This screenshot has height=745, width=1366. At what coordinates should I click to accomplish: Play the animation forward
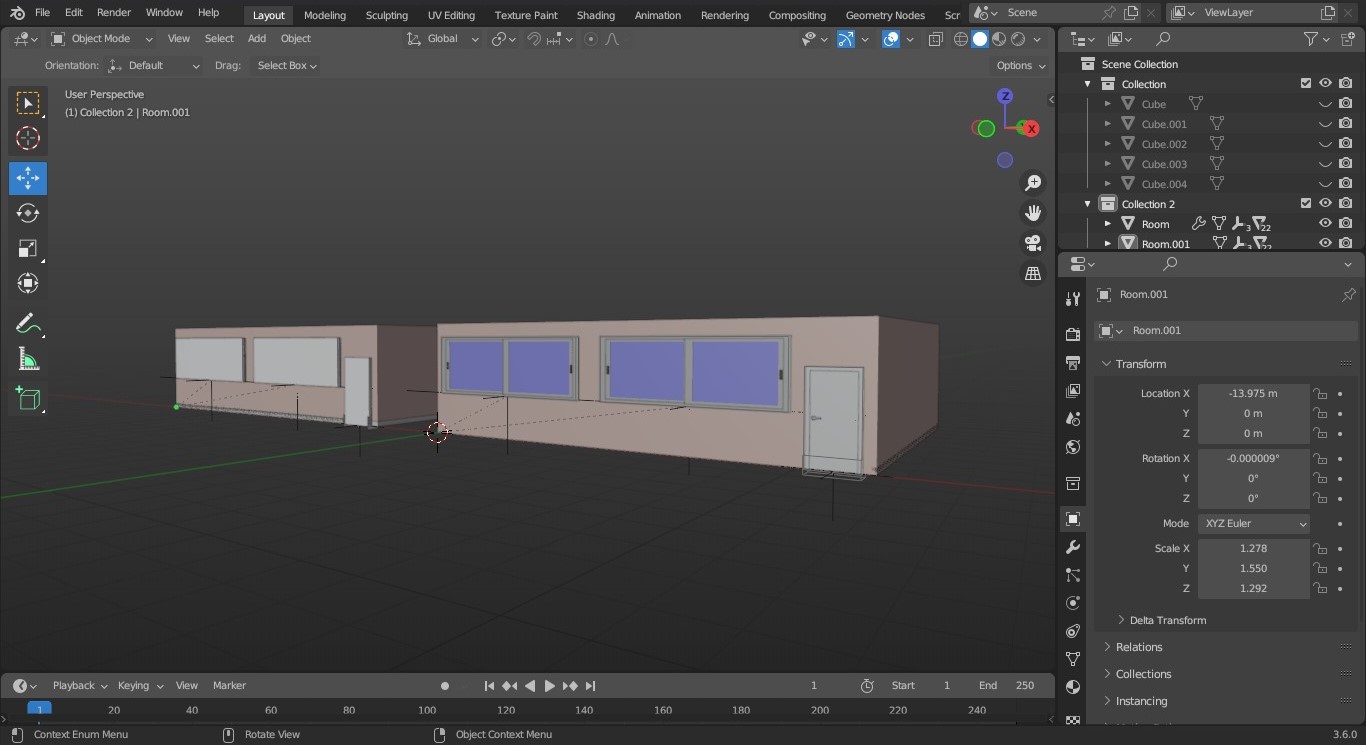coord(549,686)
